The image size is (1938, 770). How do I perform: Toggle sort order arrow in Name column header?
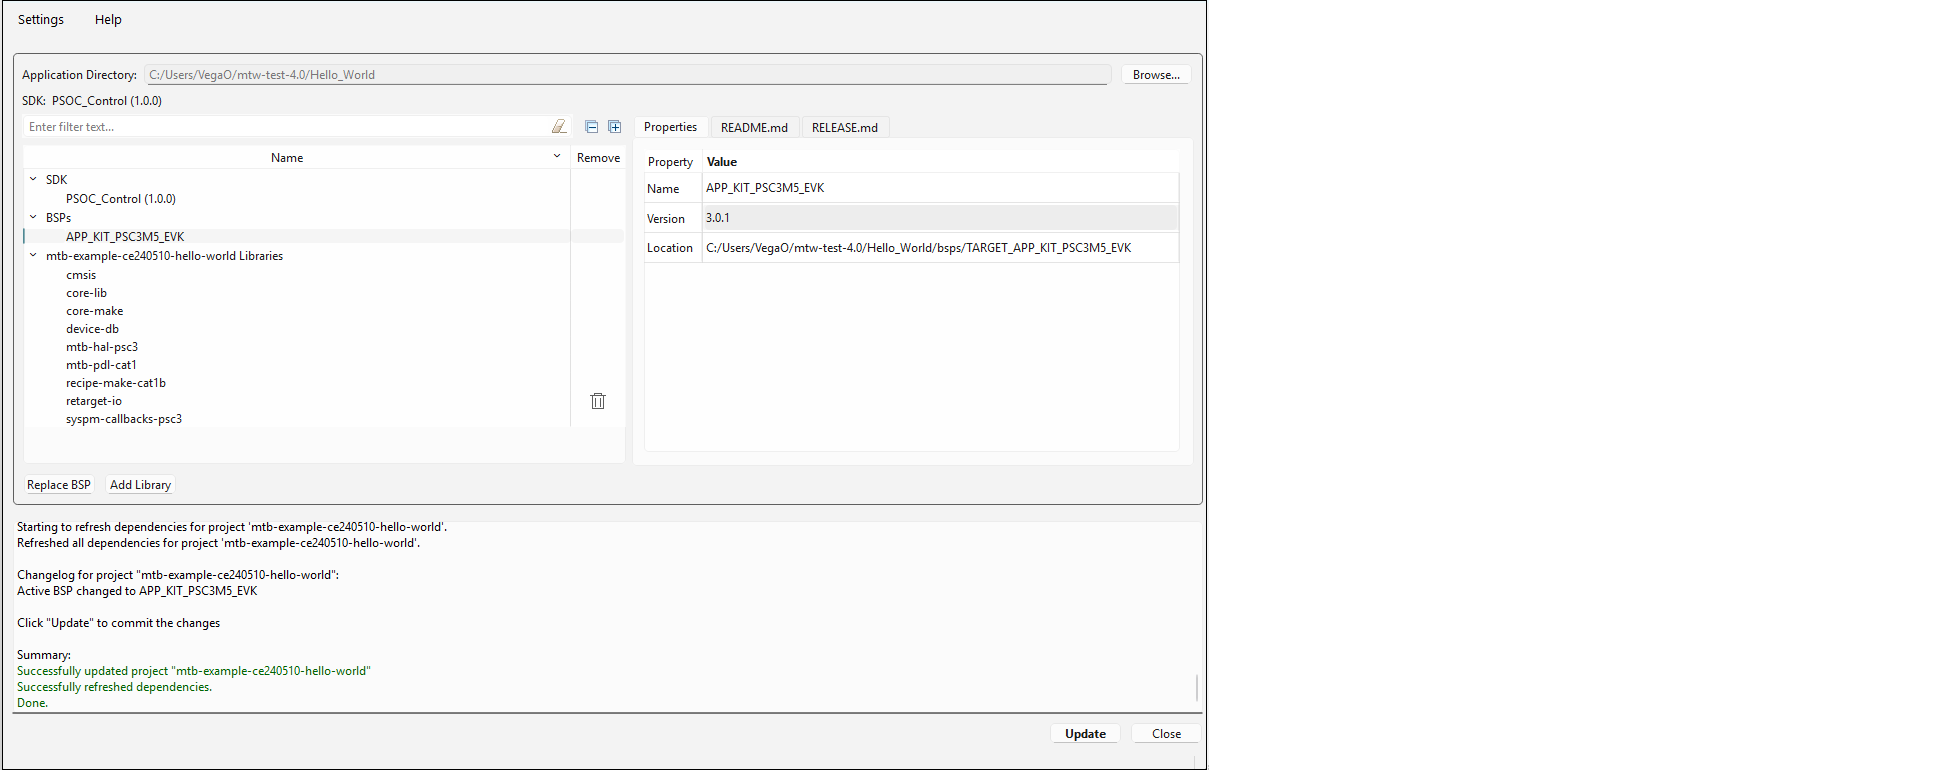[x=557, y=156]
